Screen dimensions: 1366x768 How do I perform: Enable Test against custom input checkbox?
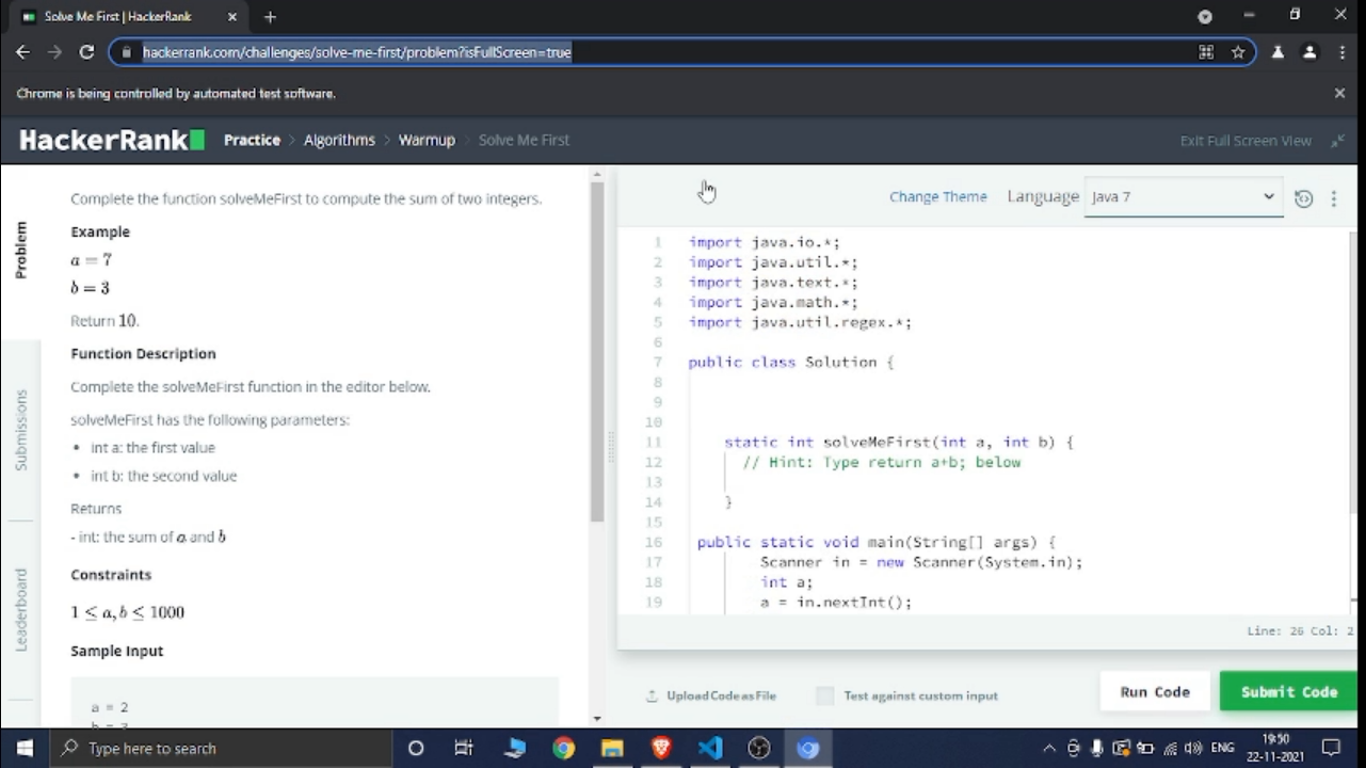coord(825,696)
